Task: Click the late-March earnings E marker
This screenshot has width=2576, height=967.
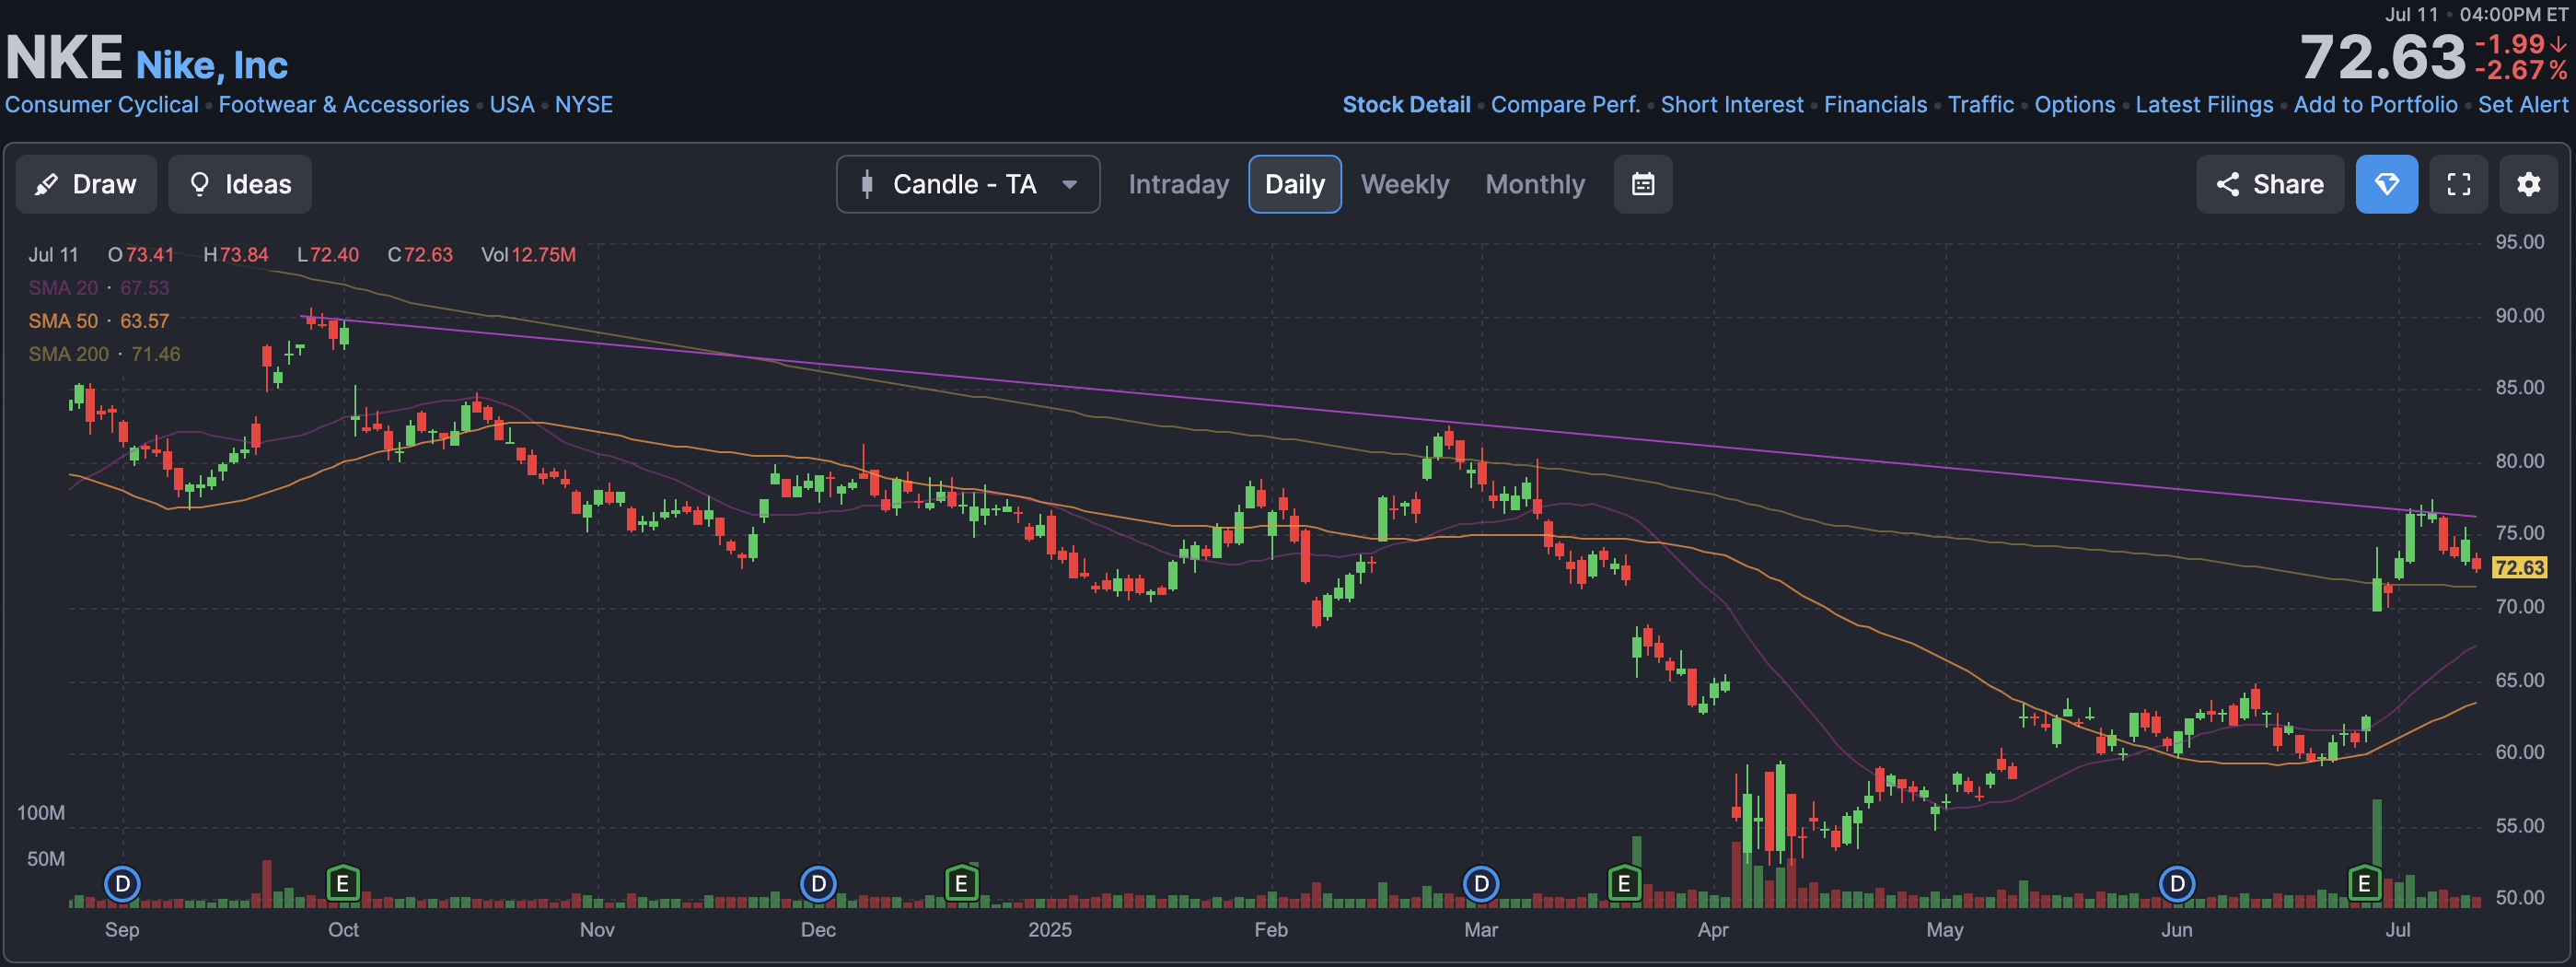Action: point(1624,884)
